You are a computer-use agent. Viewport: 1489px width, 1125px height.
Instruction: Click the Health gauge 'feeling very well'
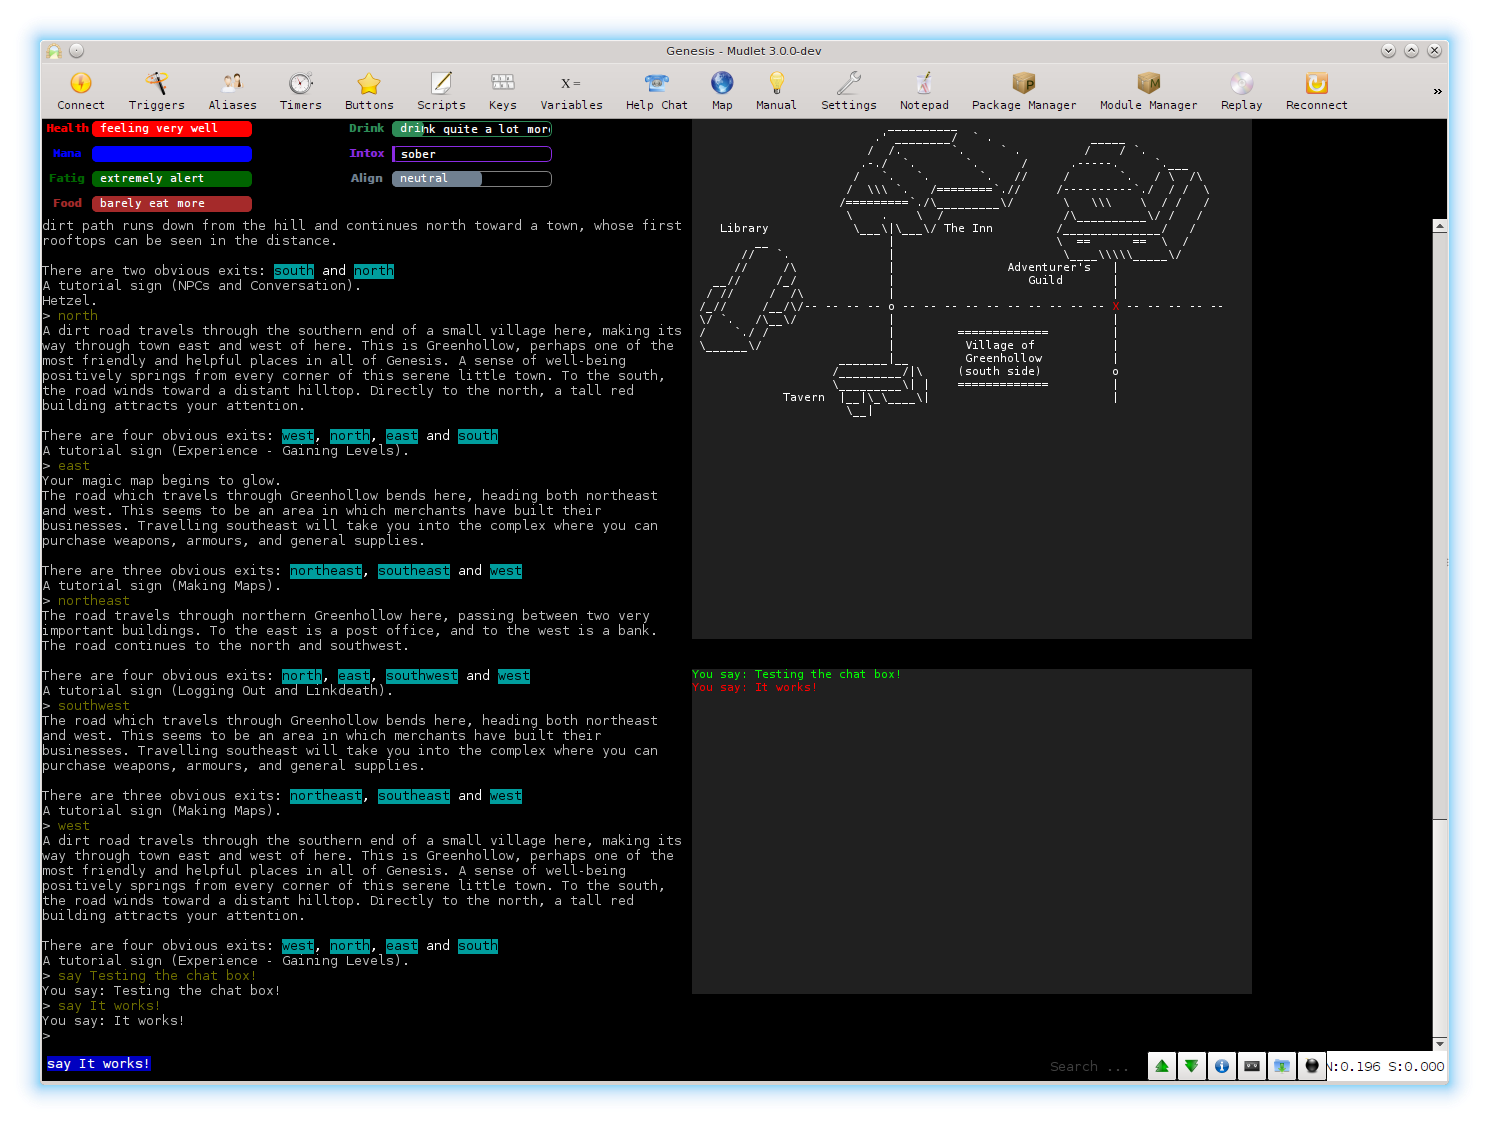pyautogui.click(x=172, y=129)
